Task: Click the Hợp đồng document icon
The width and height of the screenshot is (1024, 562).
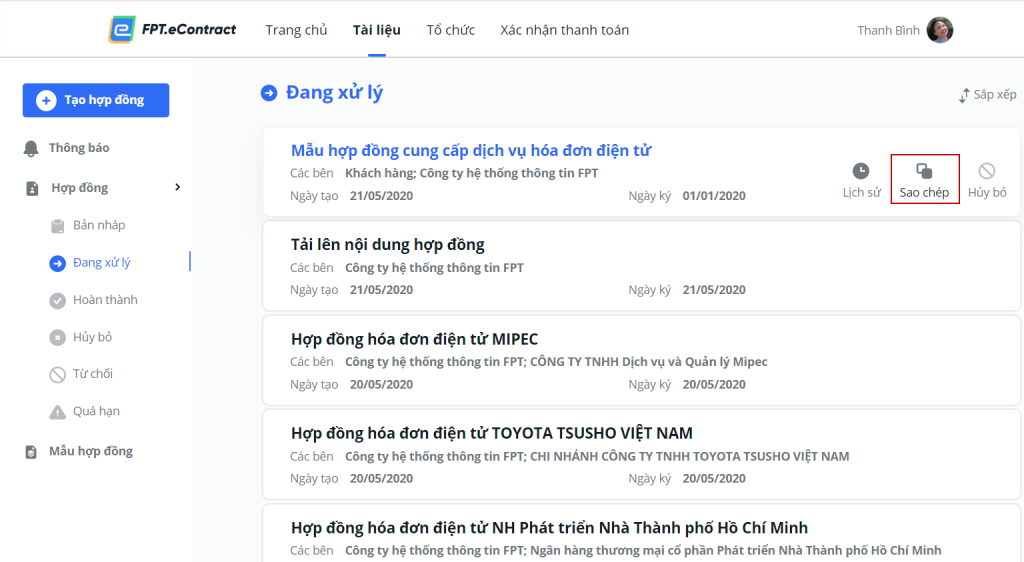Action: pos(32,189)
